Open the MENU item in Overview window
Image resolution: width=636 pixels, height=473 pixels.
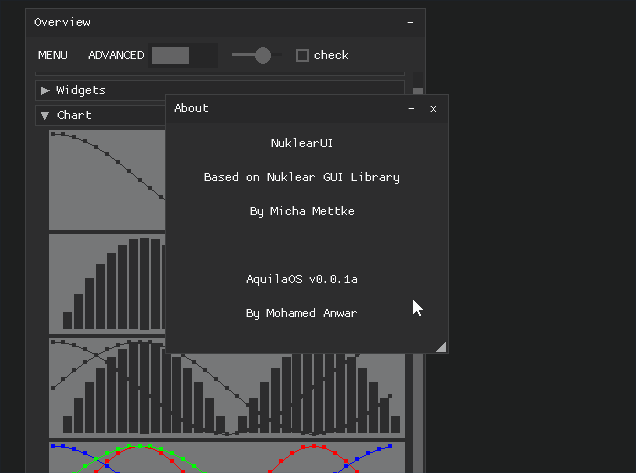(x=53, y=55)
